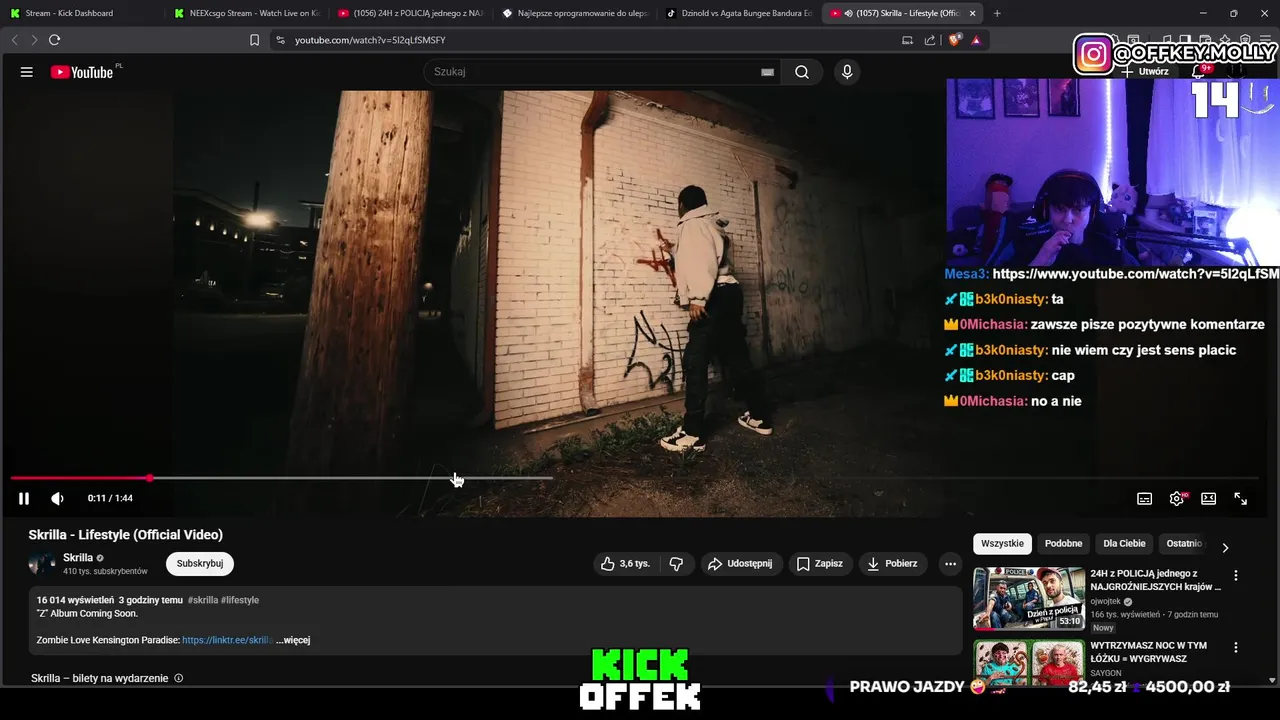Image resolution: width=1280 pixels, height=720 pixels.
Task: Close the Skrilla - Lifestyle tab
Action: (x=972, y=13)
